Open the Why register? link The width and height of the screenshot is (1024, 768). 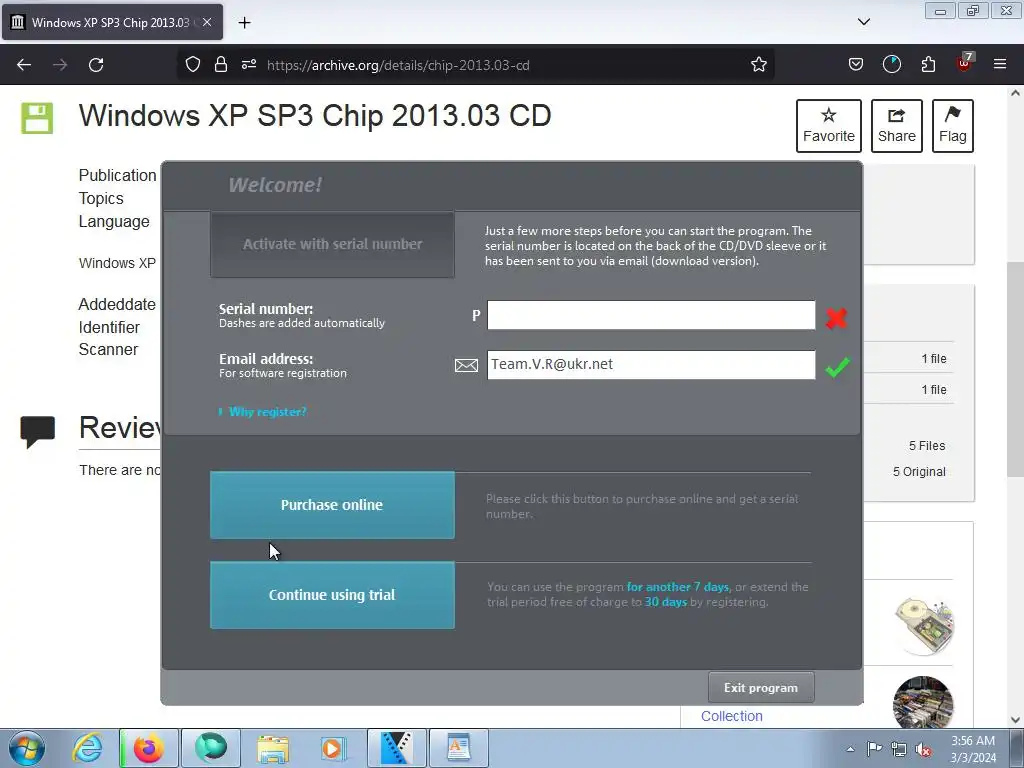pyautogui.click(x=267, y=412)
